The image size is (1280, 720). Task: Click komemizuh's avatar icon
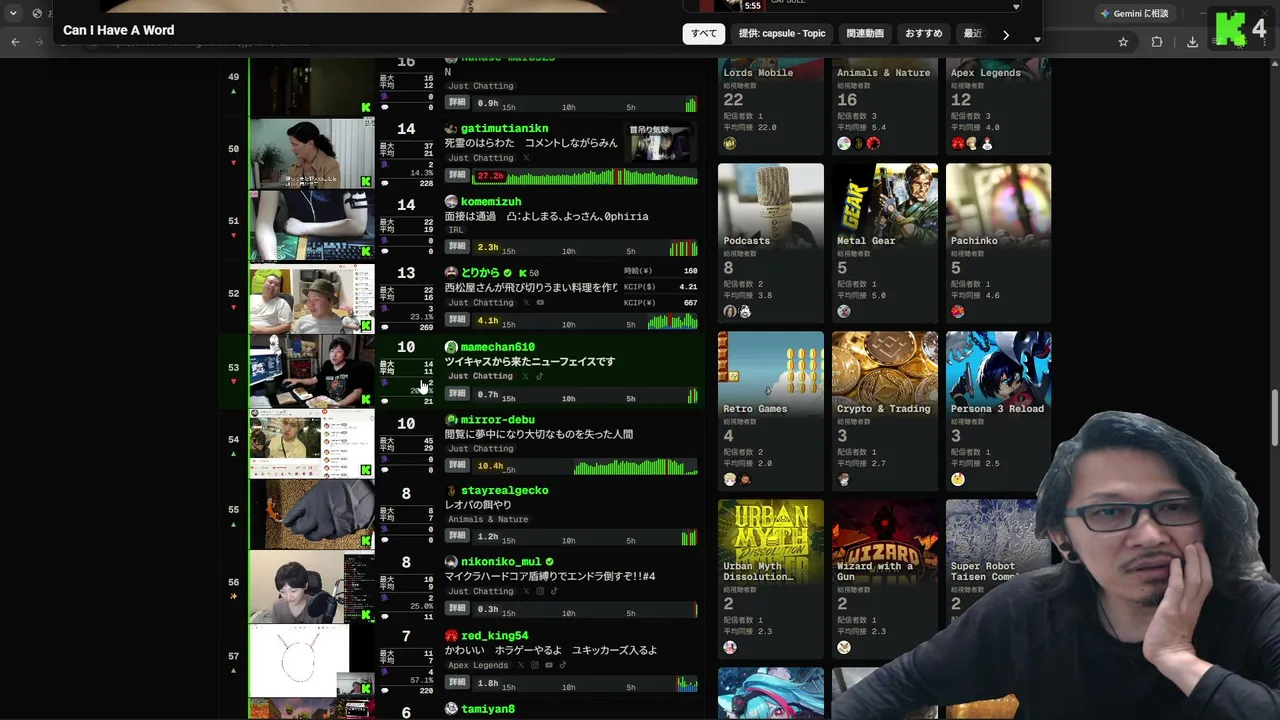pos(451,202)
